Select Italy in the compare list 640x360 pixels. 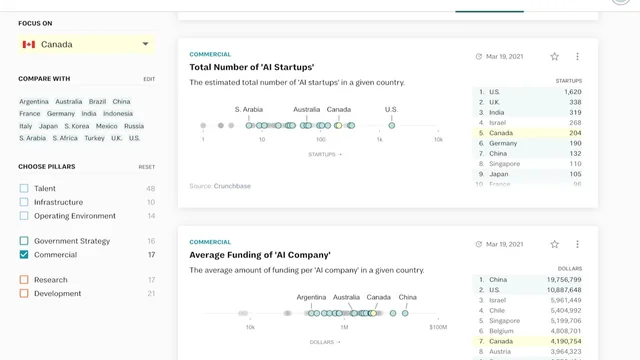pyautogui.click(x=25, y=126)
